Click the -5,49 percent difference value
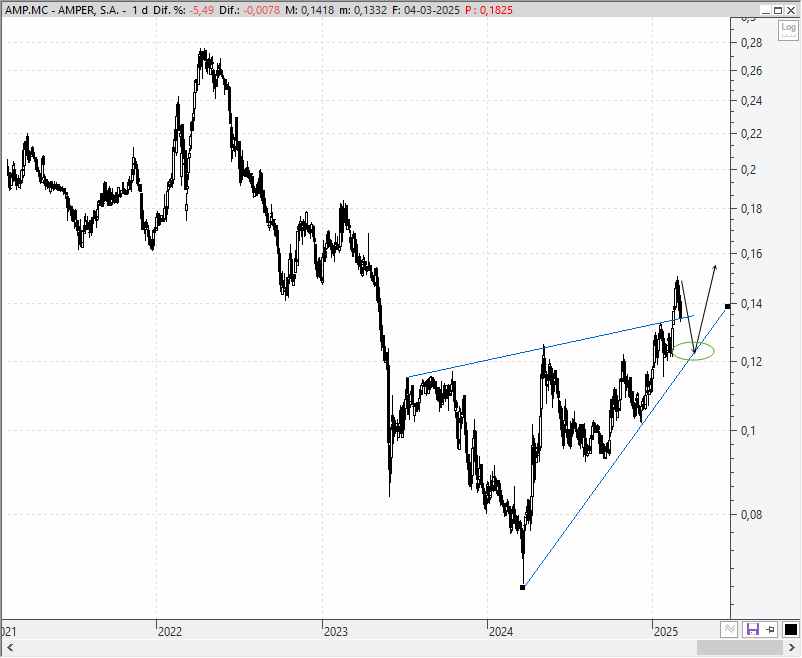The width and height of the screenshot is (802, 658). (x=201, y=10)
